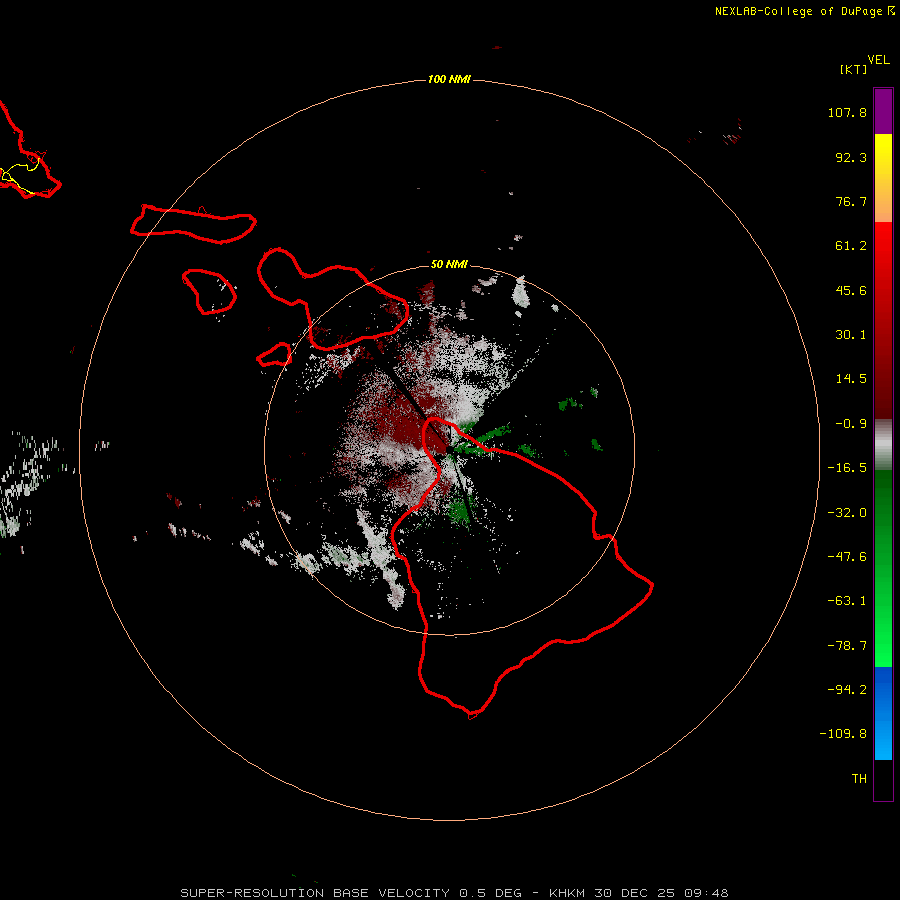The height and width of the screenshot is (900, 900).
Task: Click the NEXLAB-College of DuPage label
Action: click(x=804, y=11)
